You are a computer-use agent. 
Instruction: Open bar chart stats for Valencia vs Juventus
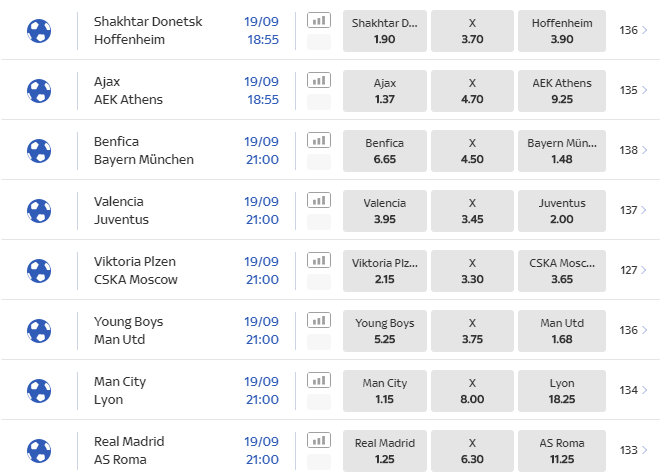318,200
